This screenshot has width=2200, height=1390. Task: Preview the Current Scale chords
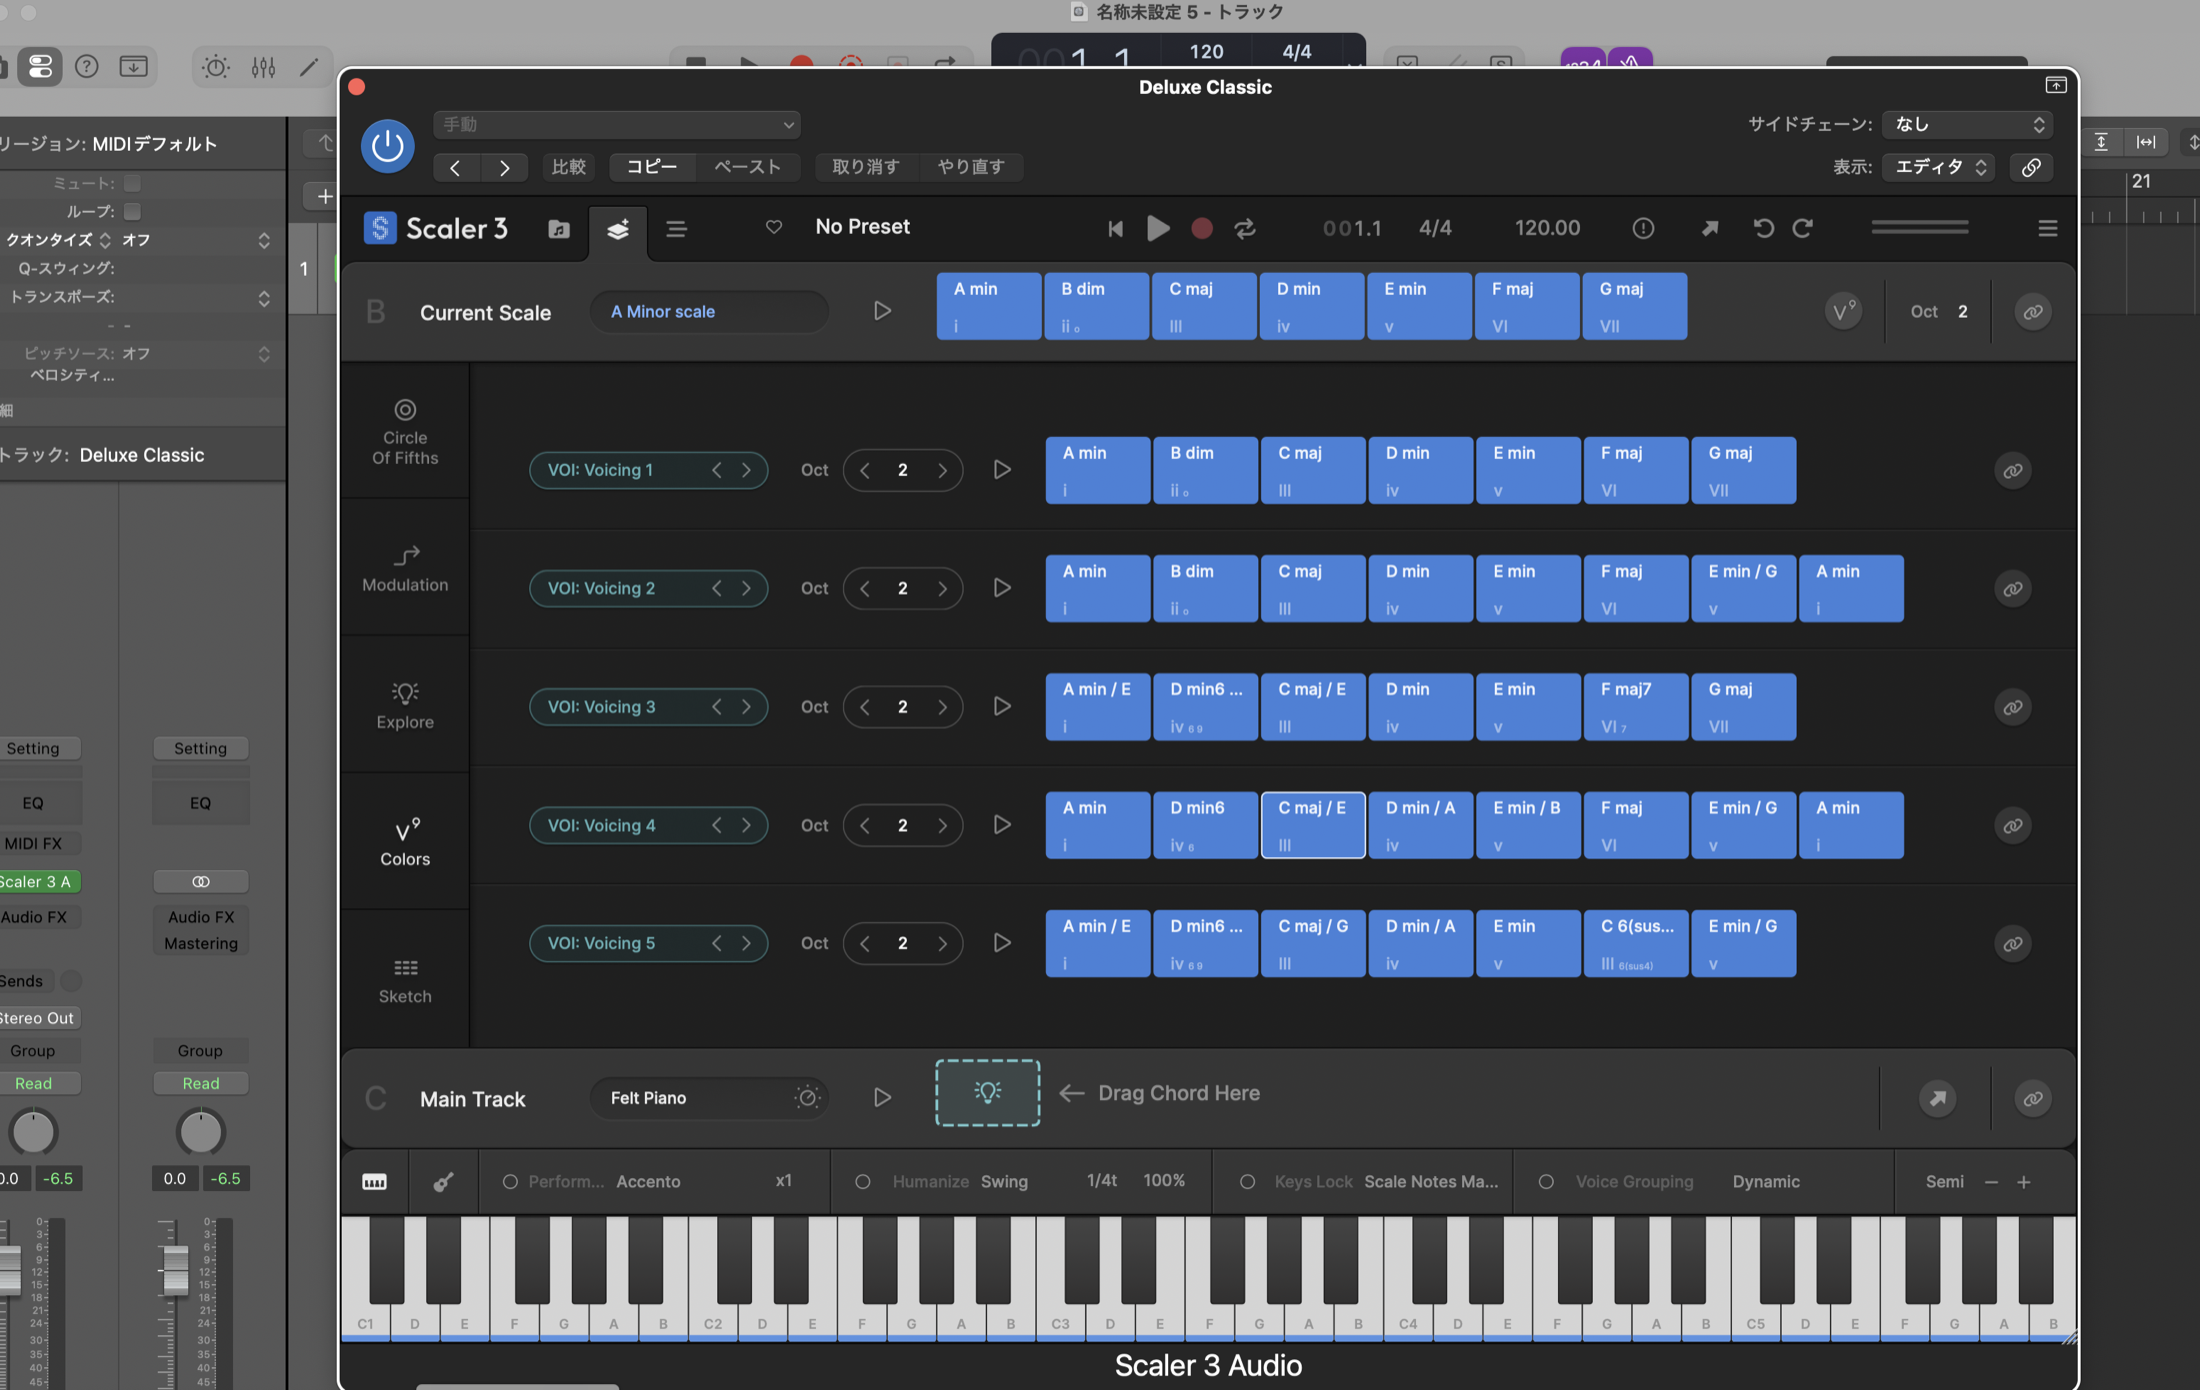point(882,311)
